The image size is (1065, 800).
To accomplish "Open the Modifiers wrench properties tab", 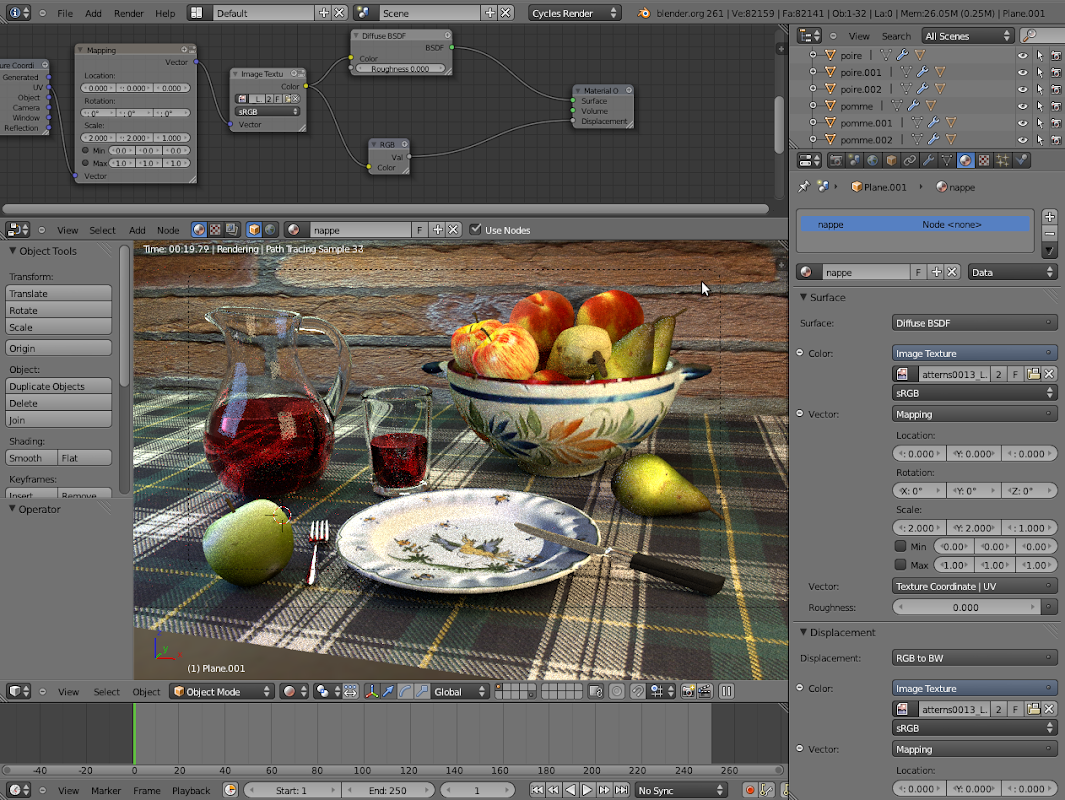I will 928,160.
